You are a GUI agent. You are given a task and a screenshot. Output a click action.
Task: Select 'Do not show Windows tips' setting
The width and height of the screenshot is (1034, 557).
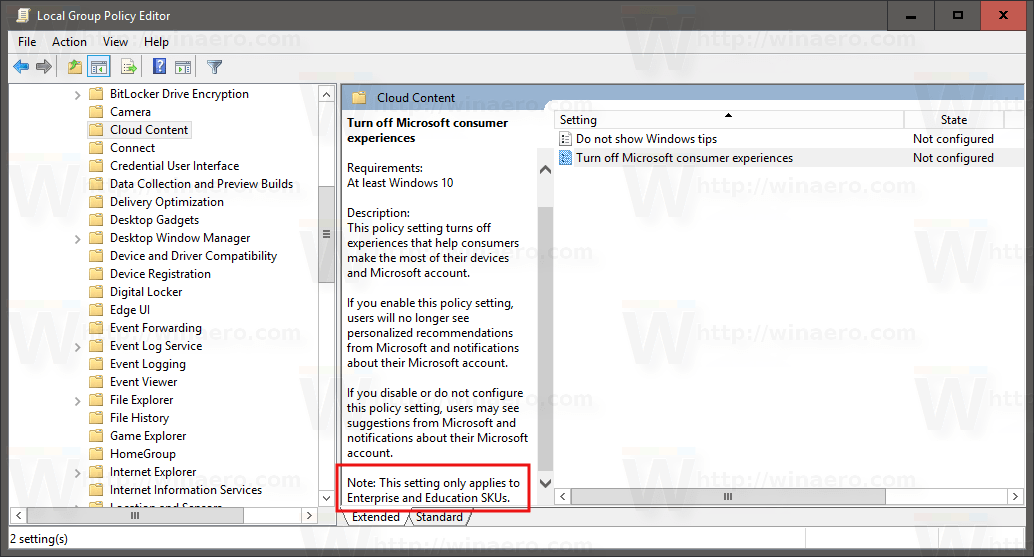coord(646,138)
